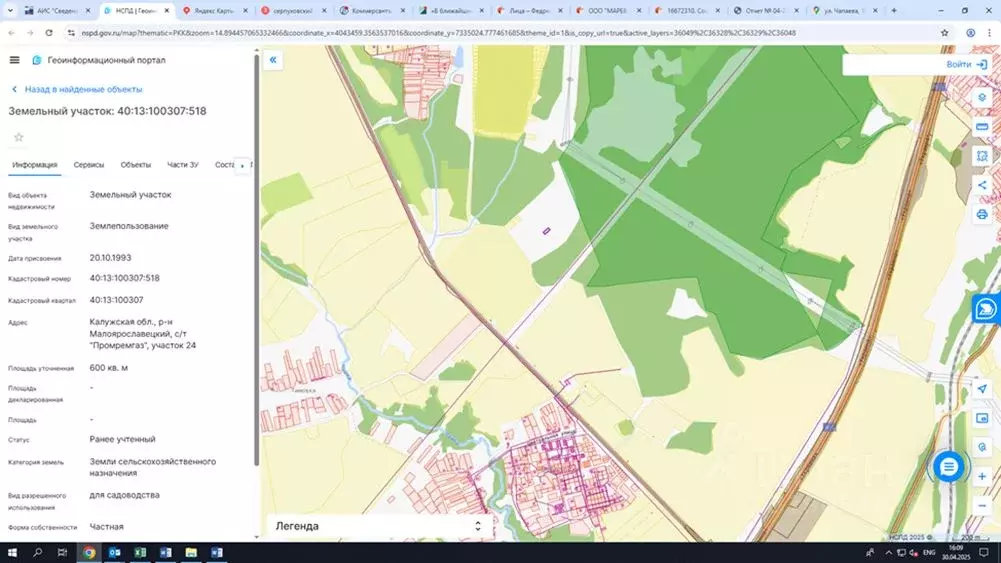Open the map screenshot tool
This screenshot has width=1001, height=563.
[x=982, y=418]
